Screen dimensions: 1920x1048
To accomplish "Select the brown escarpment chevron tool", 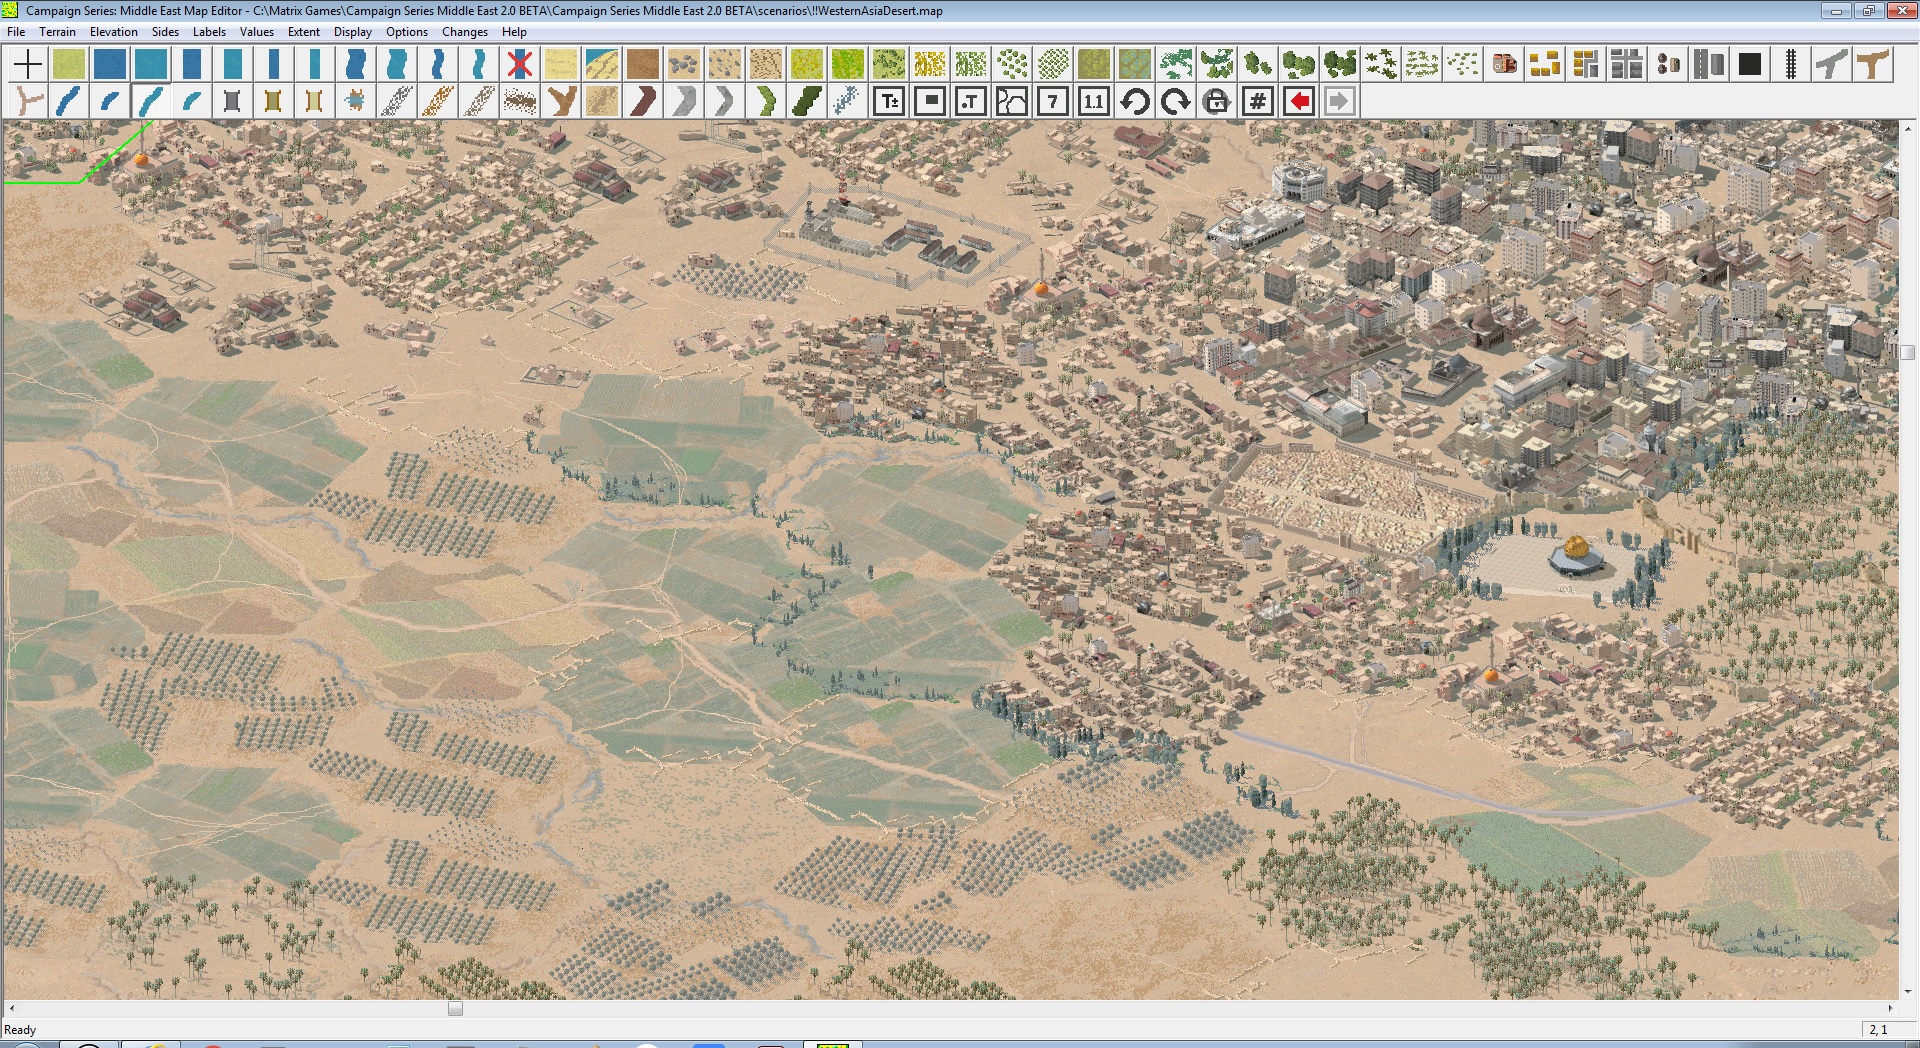I will 642,101.
